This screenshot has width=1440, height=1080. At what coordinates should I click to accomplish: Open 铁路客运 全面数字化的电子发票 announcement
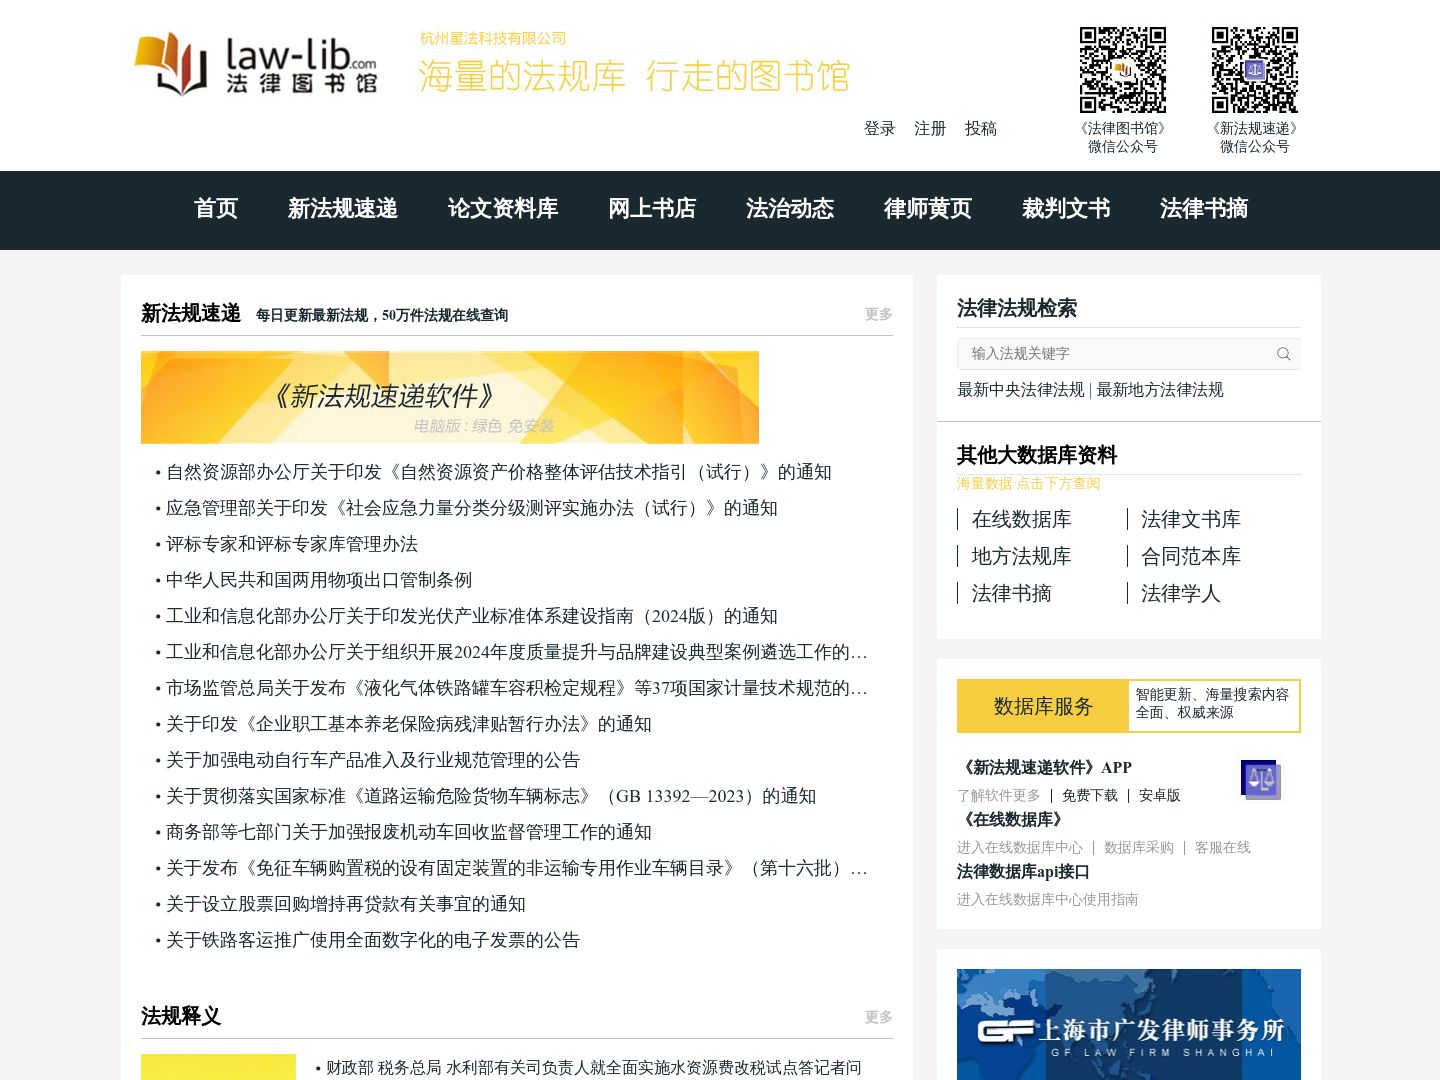coord(373,941)
